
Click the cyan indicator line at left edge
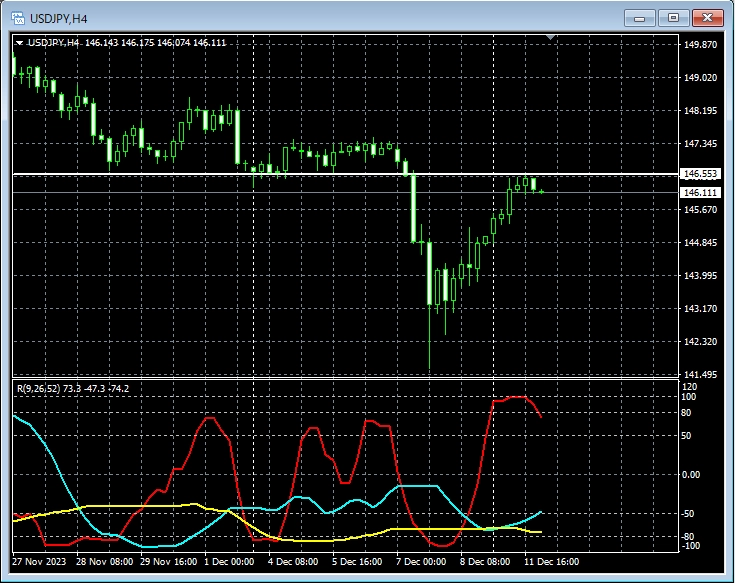(x=18, y=418)
